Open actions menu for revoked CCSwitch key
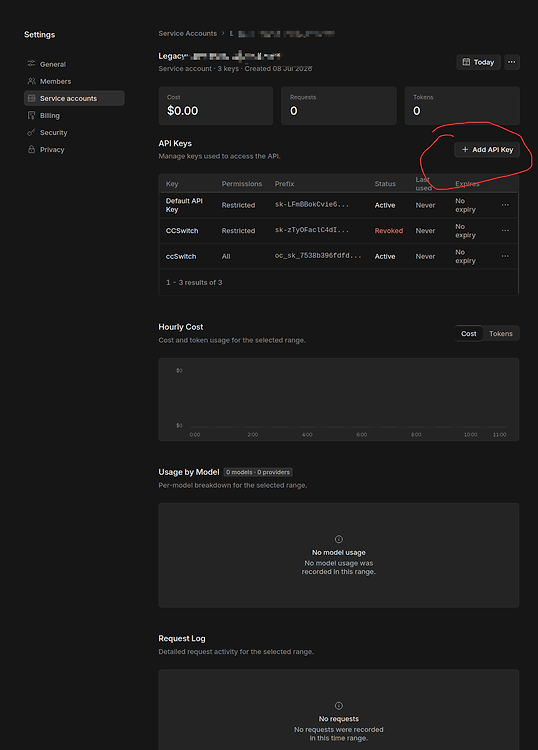 click(505, 231)
